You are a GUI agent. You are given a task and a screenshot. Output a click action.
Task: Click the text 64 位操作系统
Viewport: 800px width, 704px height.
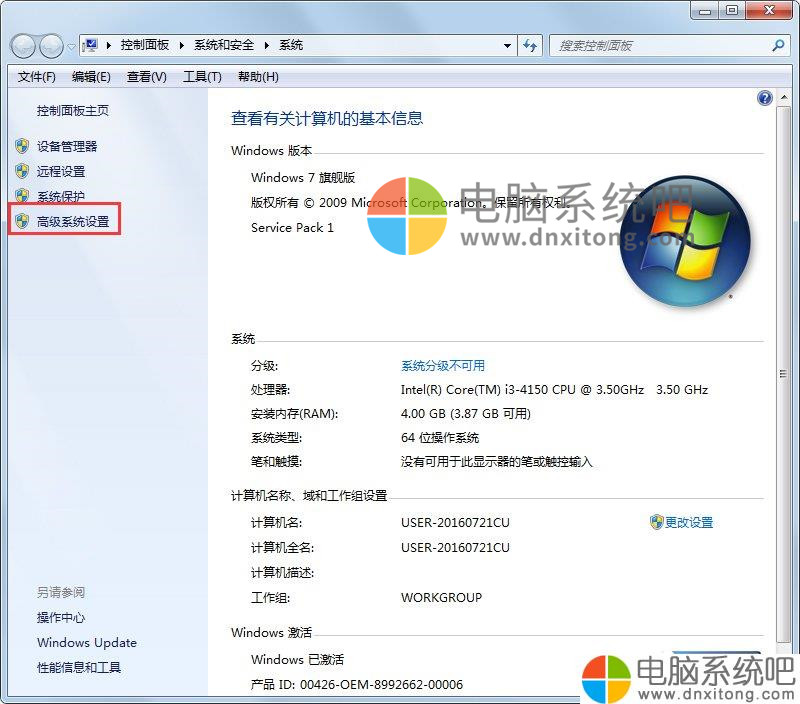440,438
